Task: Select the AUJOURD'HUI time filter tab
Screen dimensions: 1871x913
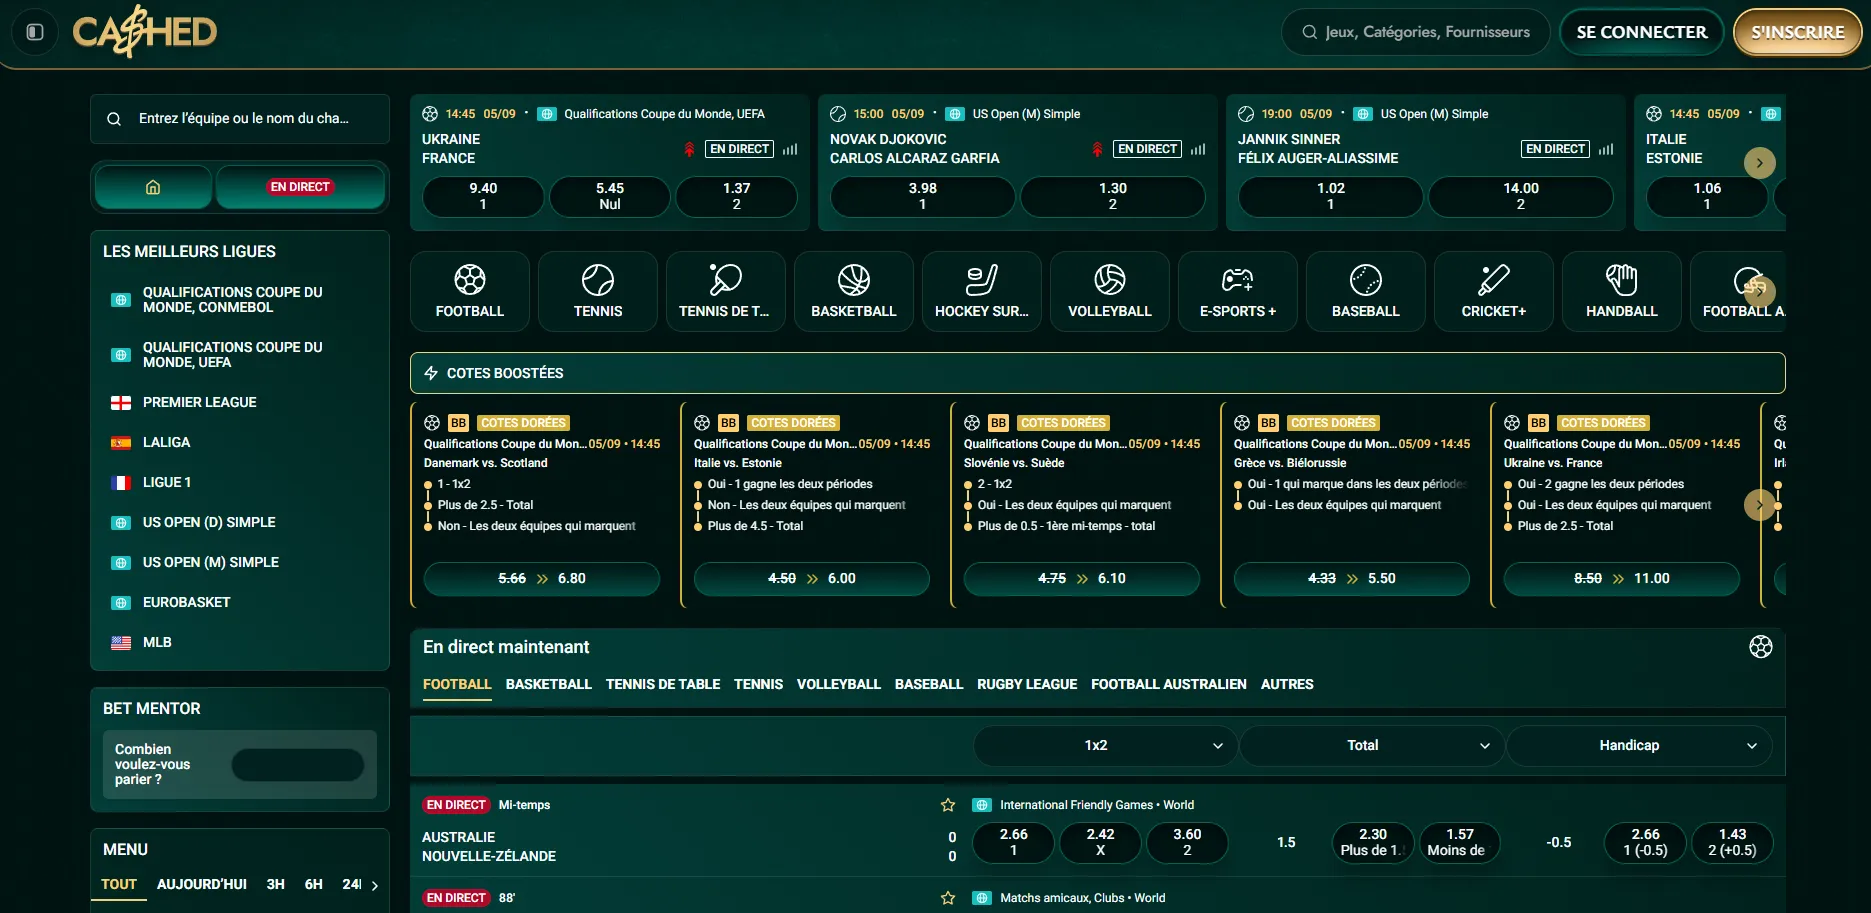Action: point(201,884)
